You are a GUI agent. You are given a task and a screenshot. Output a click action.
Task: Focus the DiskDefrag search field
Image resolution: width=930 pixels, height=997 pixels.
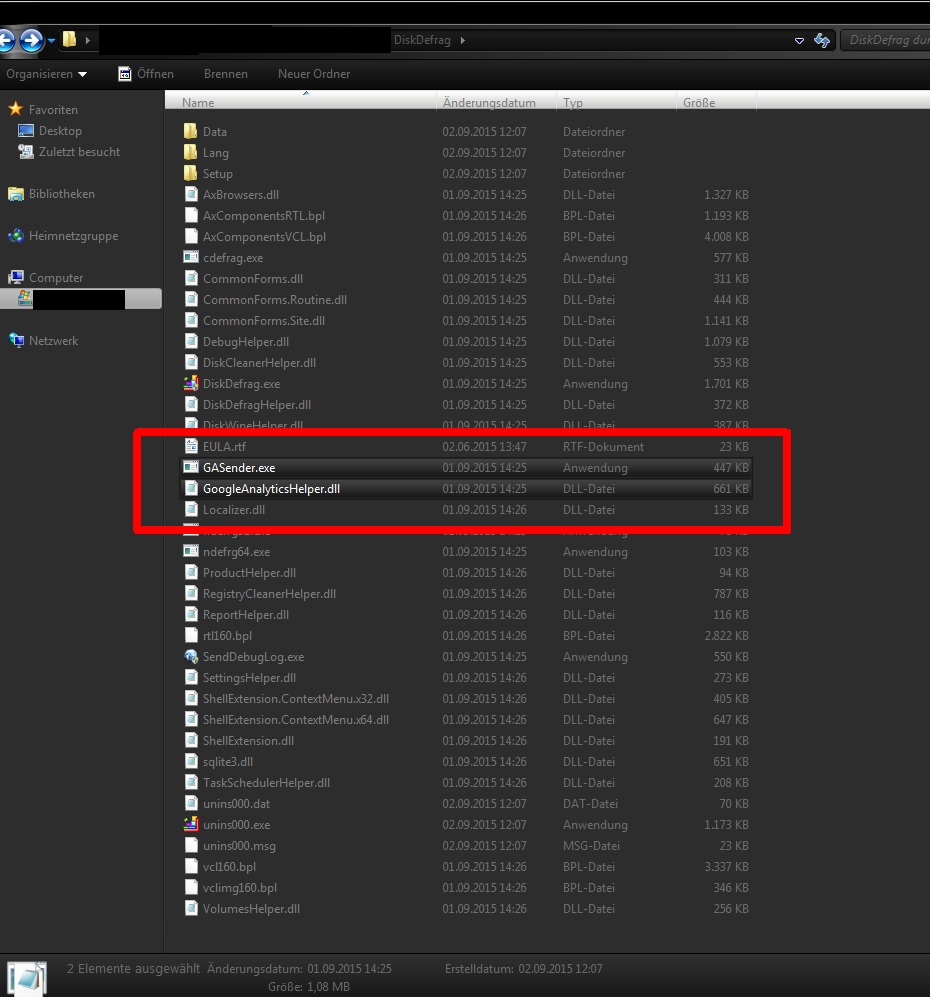click(885, 40)
